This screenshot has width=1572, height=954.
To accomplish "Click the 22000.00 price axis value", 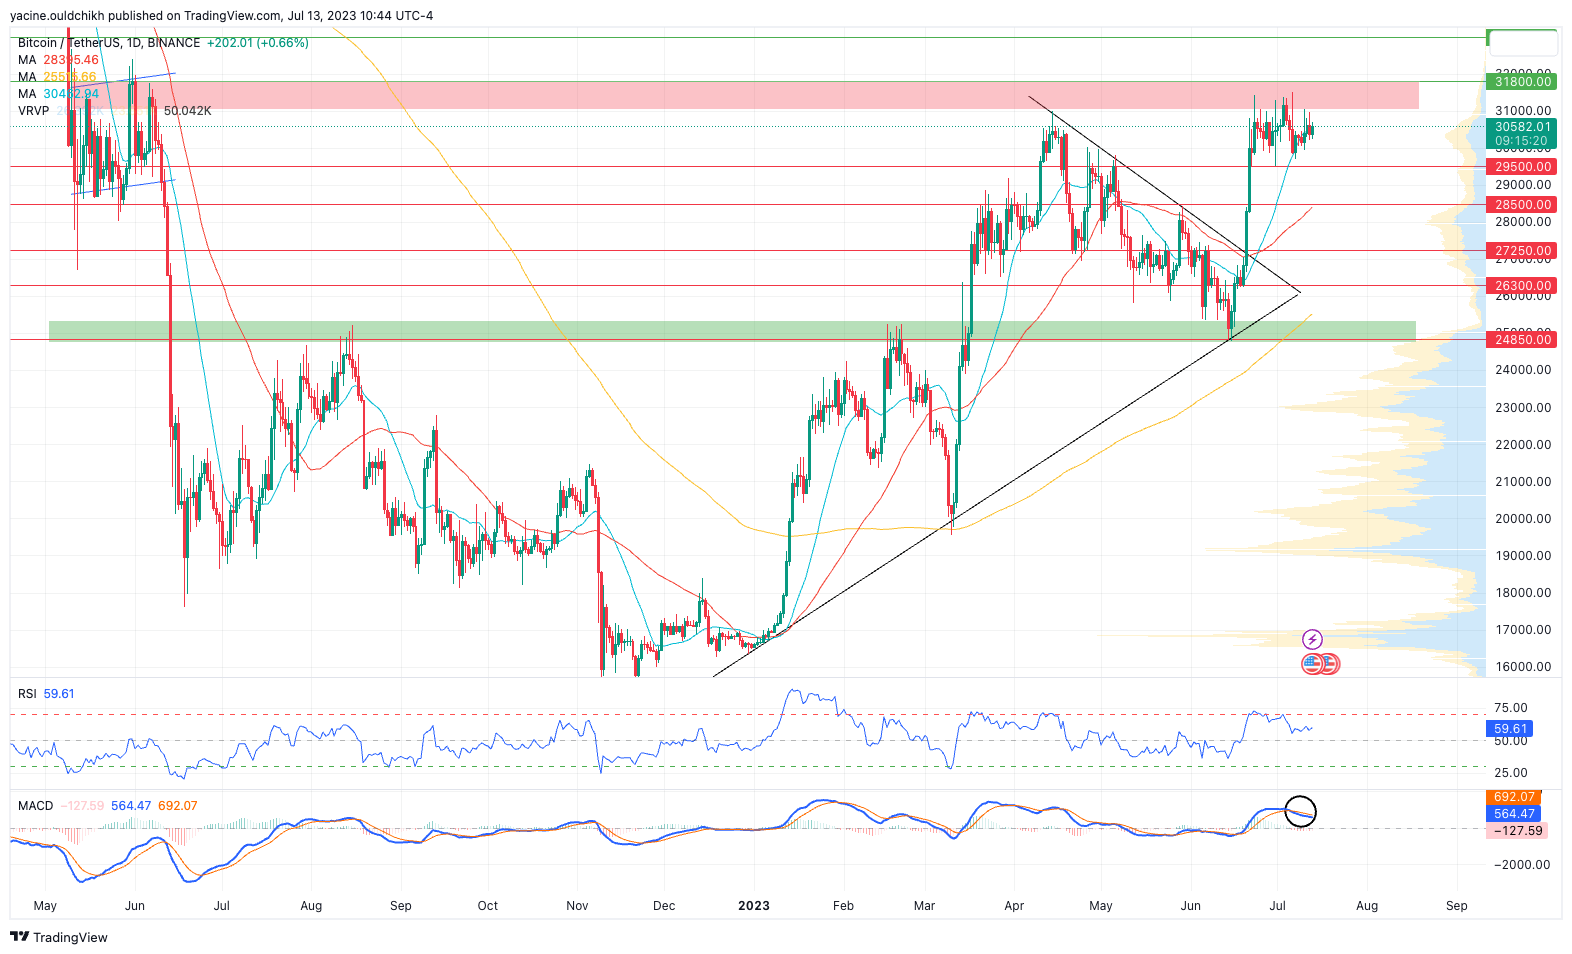I will pos(1523,445).
